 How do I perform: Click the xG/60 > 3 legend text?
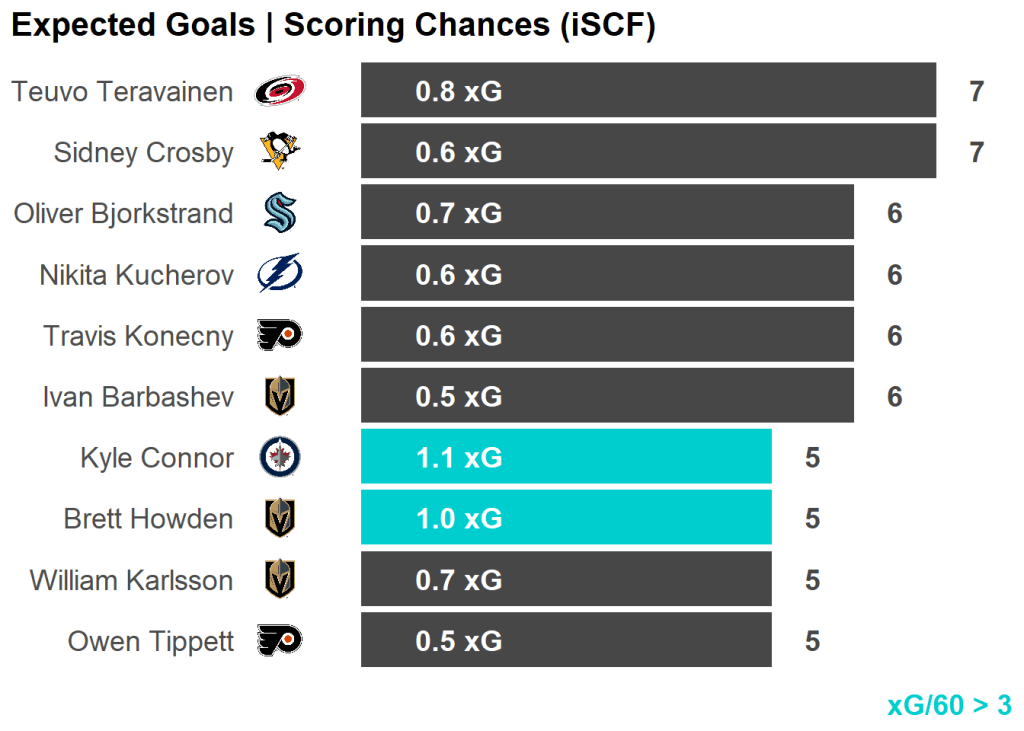point(949,705)
